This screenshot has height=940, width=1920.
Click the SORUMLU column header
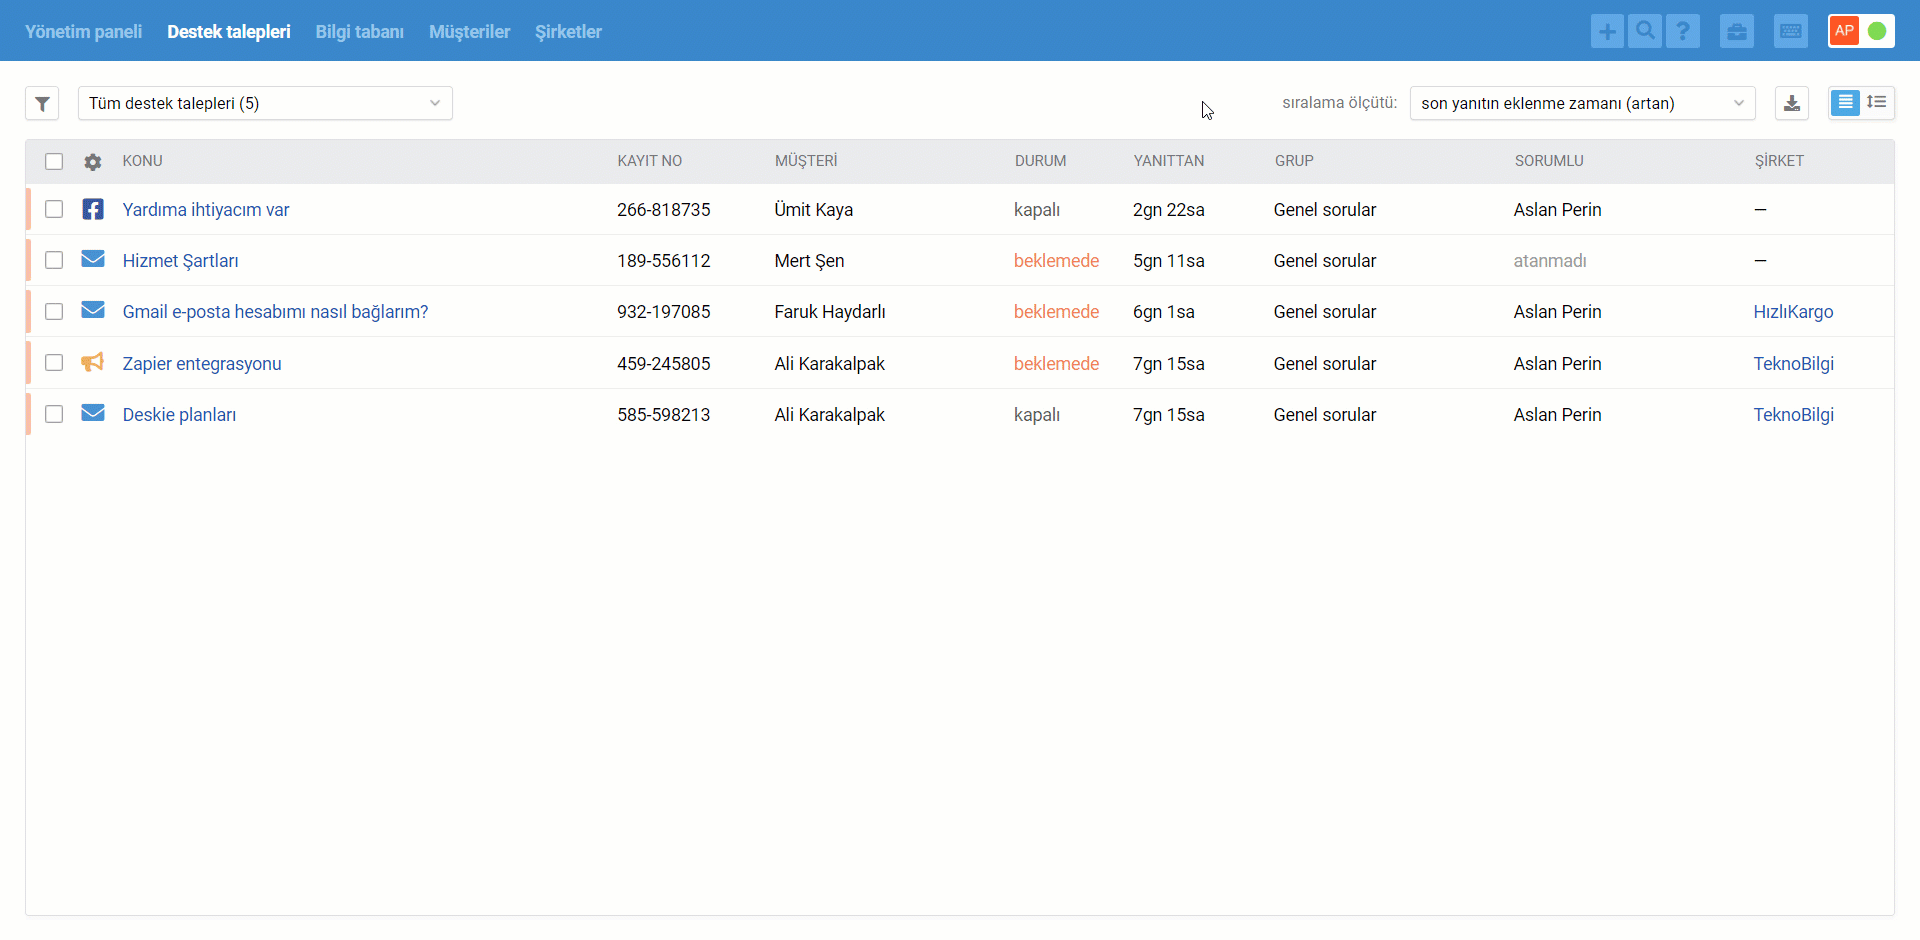pyautogui.click(x=1548, y=161)
